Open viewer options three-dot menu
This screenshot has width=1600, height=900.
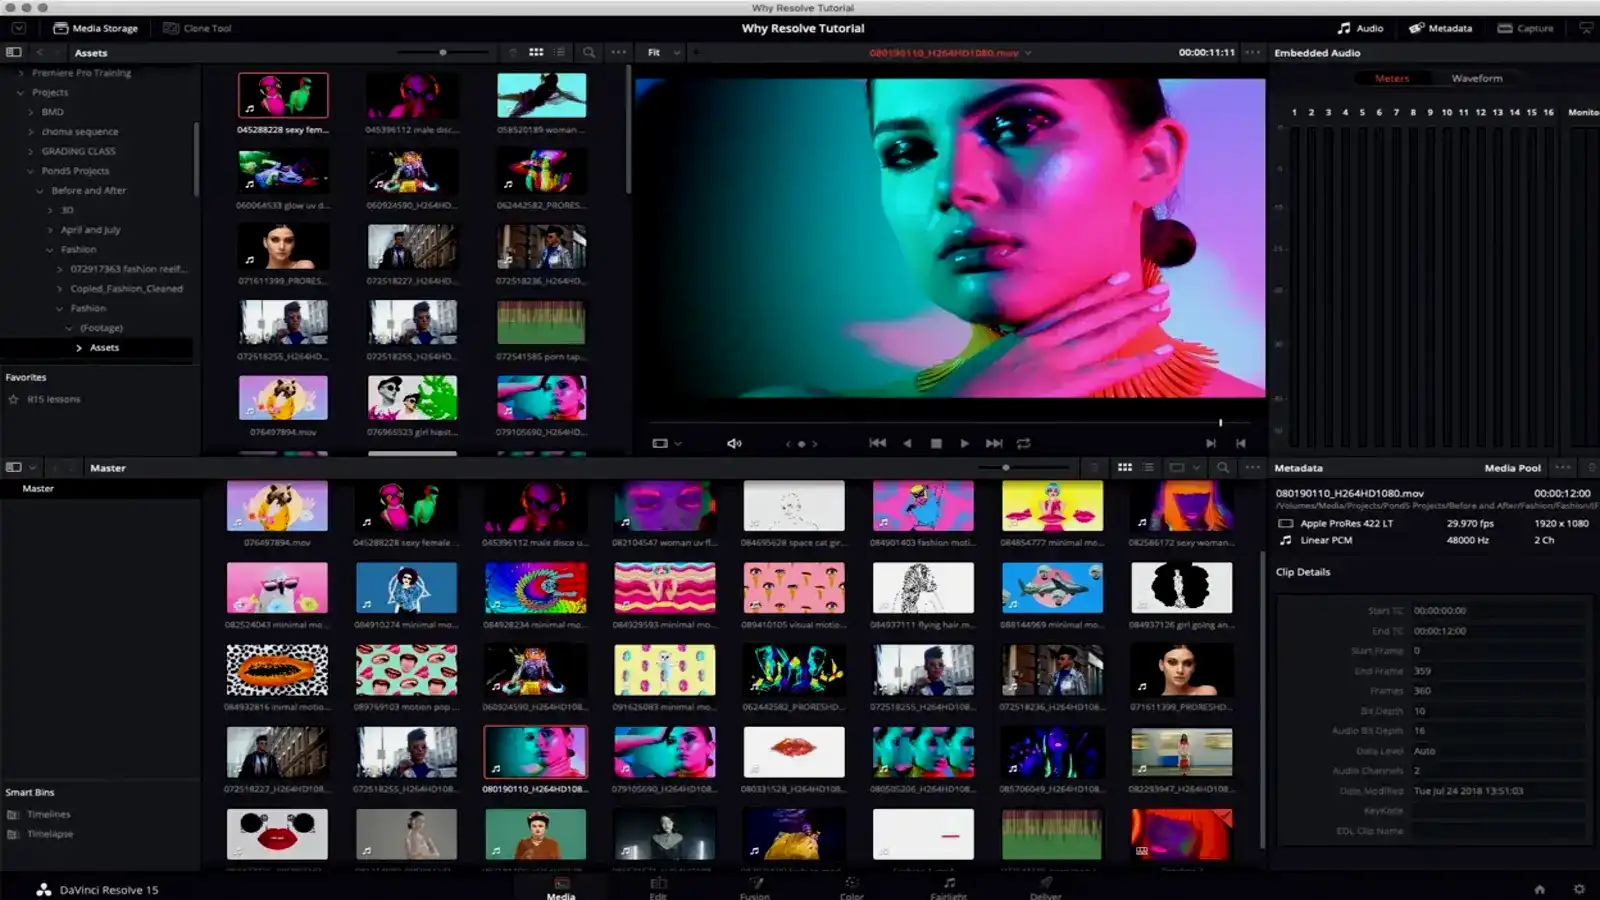1252,52
